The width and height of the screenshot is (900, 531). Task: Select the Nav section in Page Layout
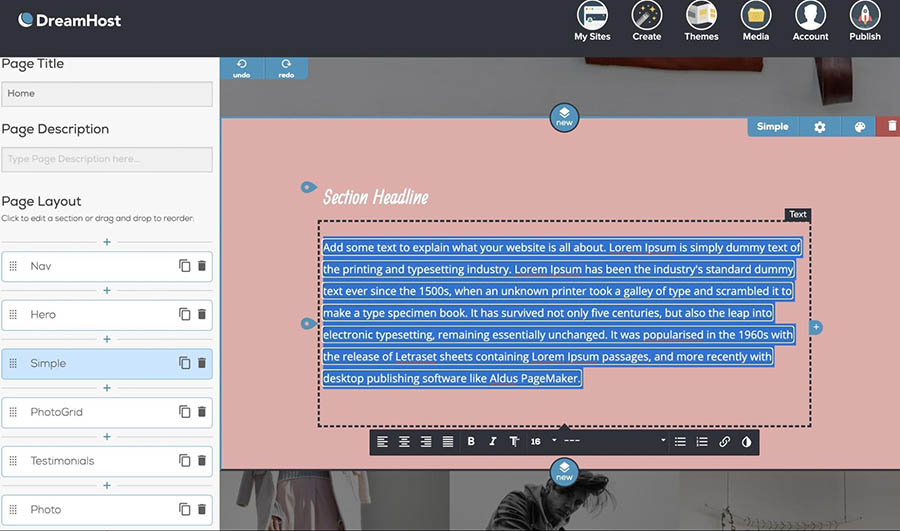point(90,266)
